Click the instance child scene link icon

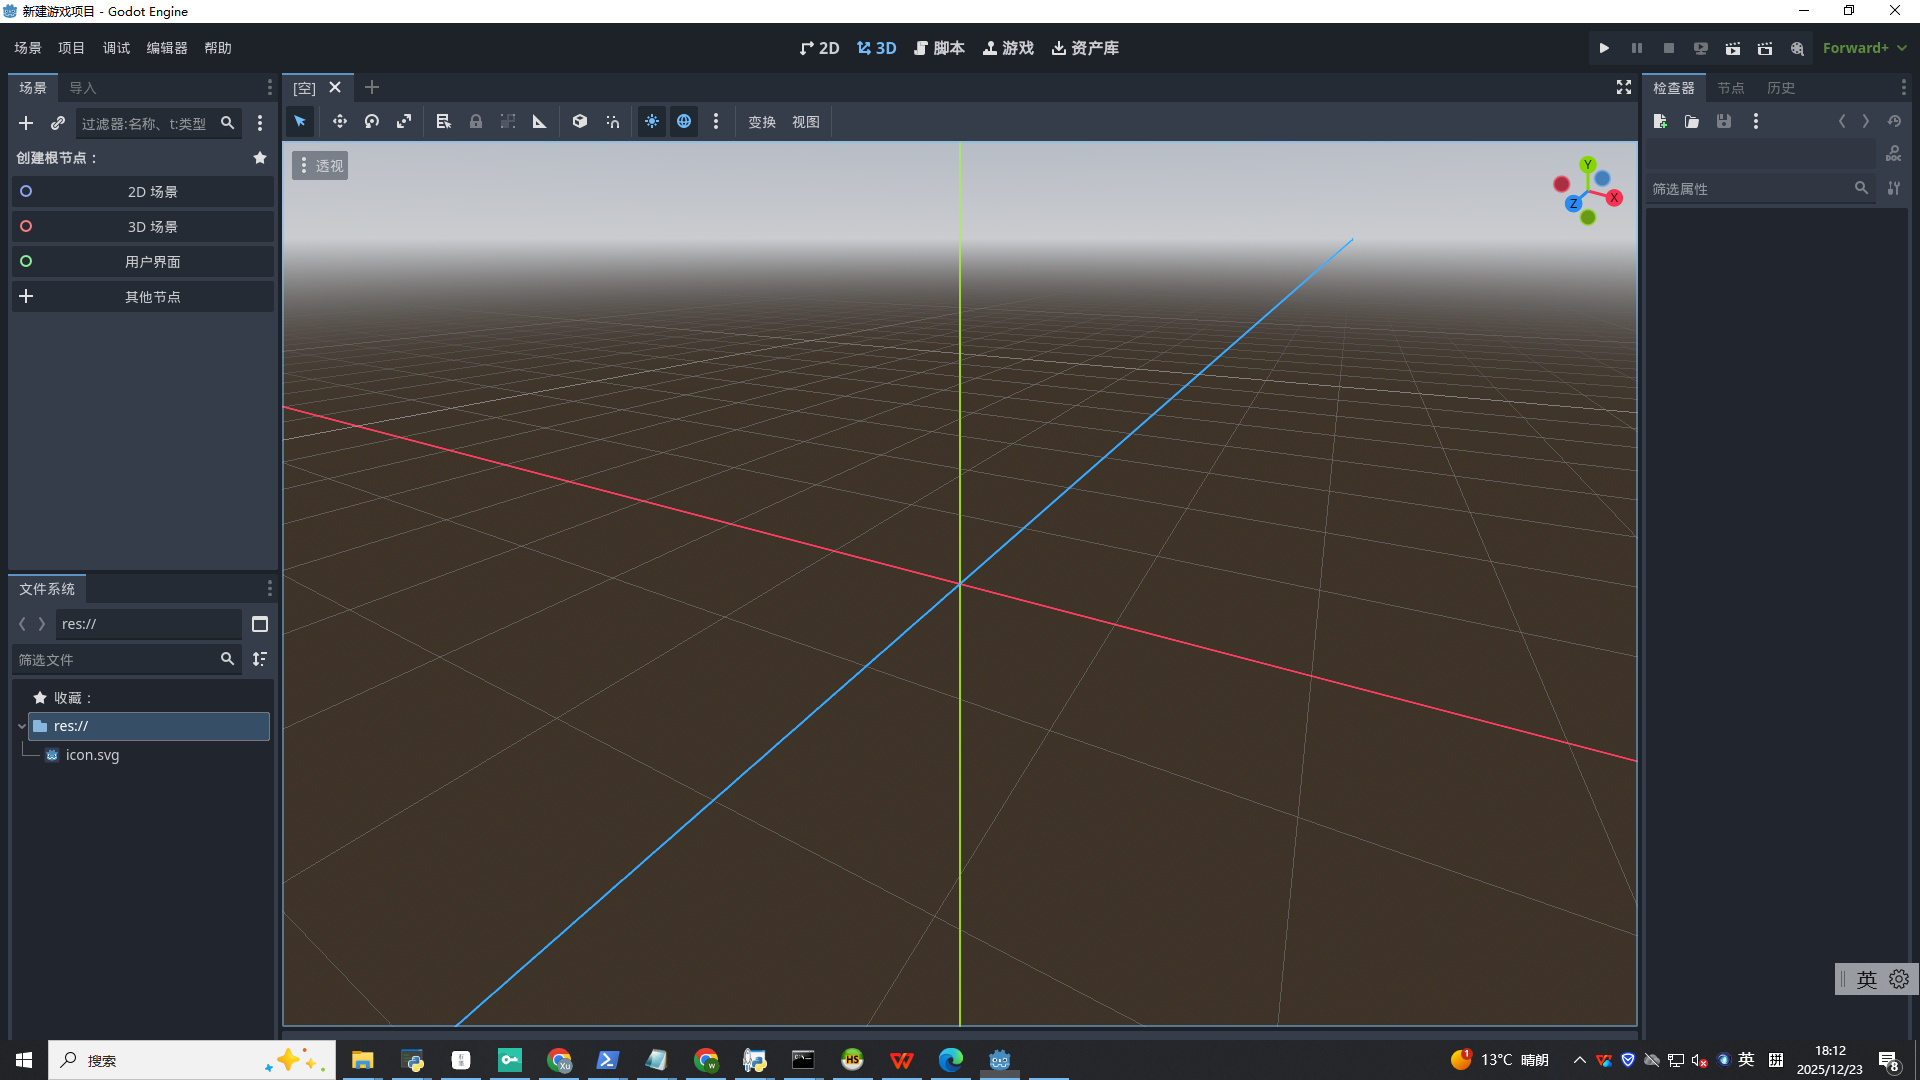58,123
